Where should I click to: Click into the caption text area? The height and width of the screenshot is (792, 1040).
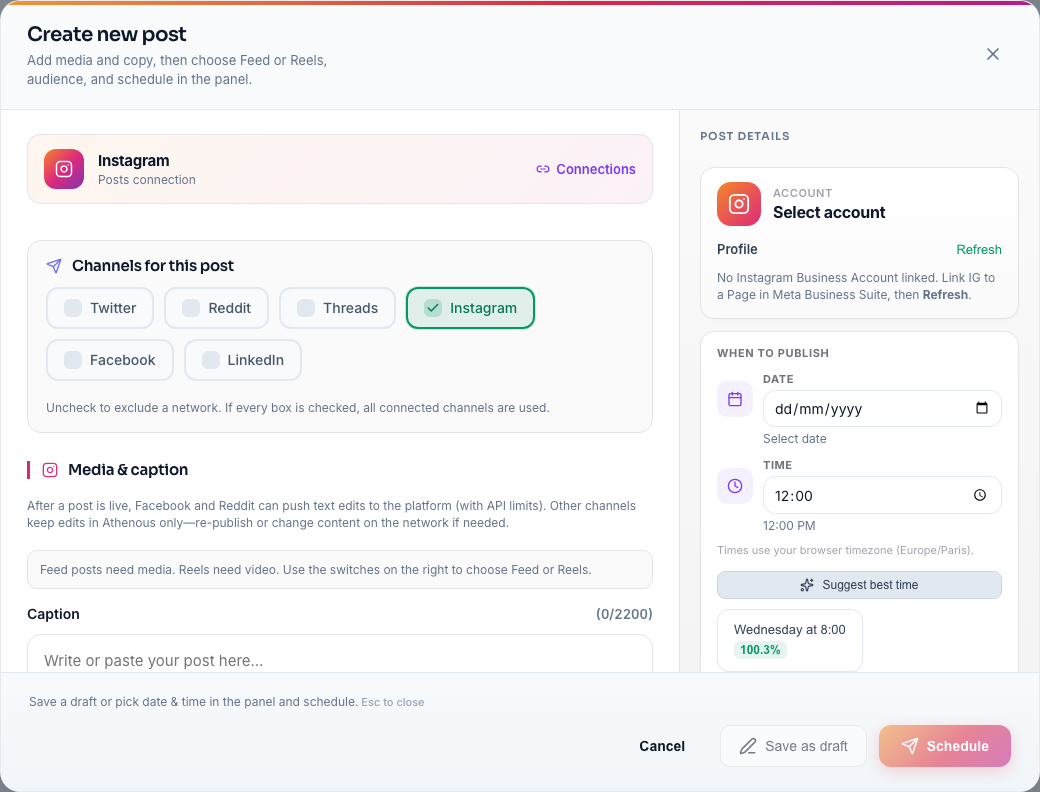[340, 658]
